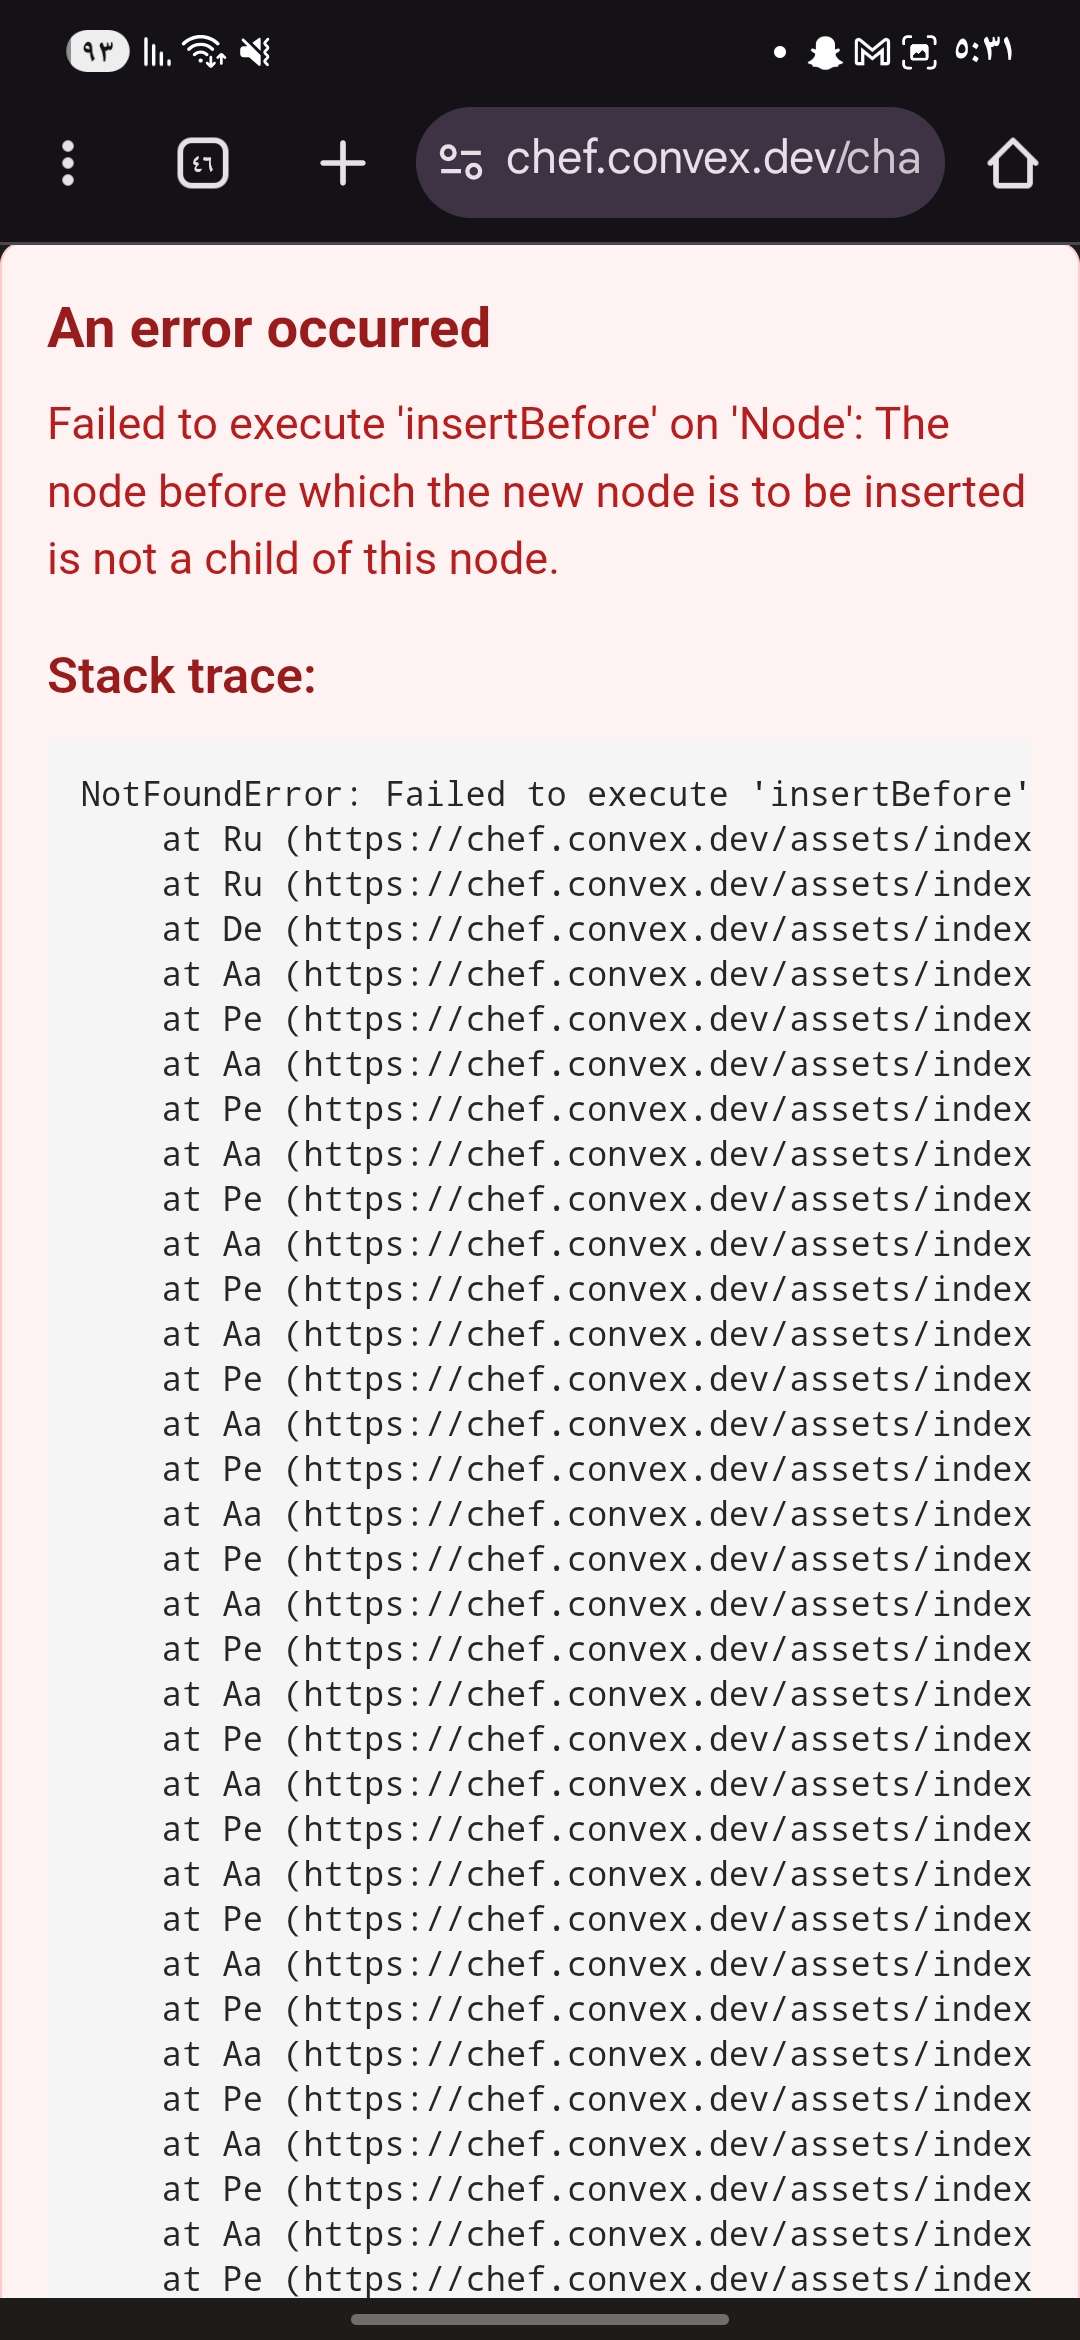This screenshot has height=2340, width=1080.
Task: Open the tab switcher counter button
Action: pos(203,163)
